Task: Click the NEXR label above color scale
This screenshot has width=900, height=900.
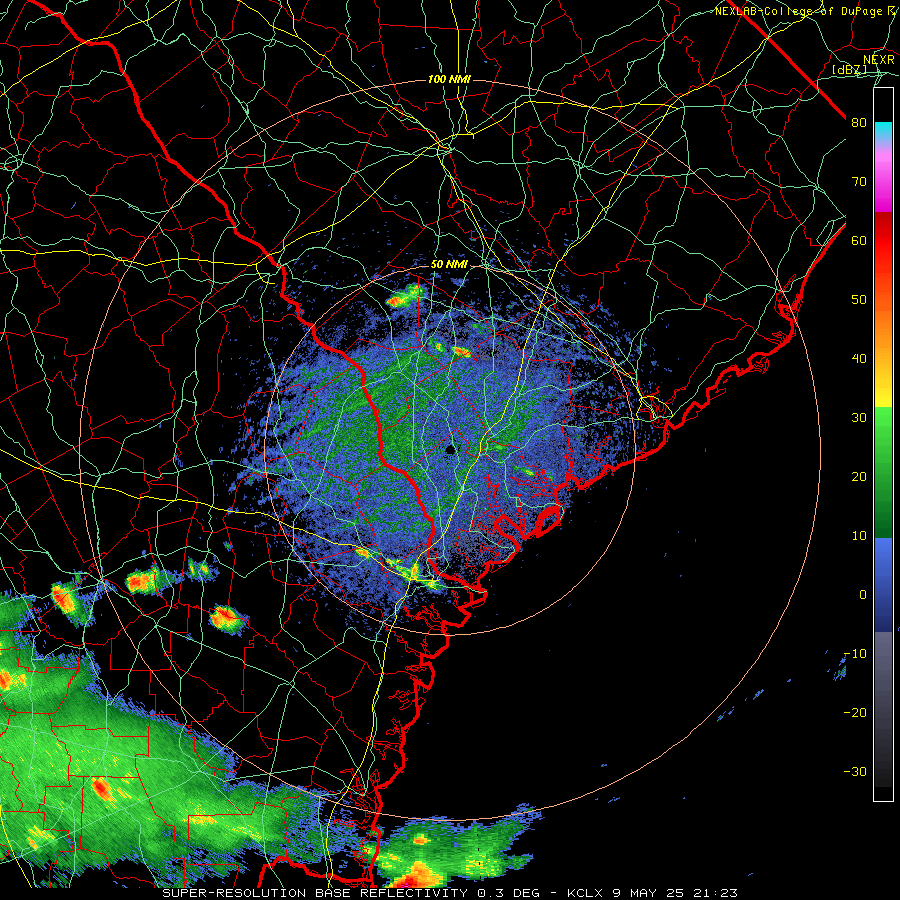Action: [x=879, y=60]
